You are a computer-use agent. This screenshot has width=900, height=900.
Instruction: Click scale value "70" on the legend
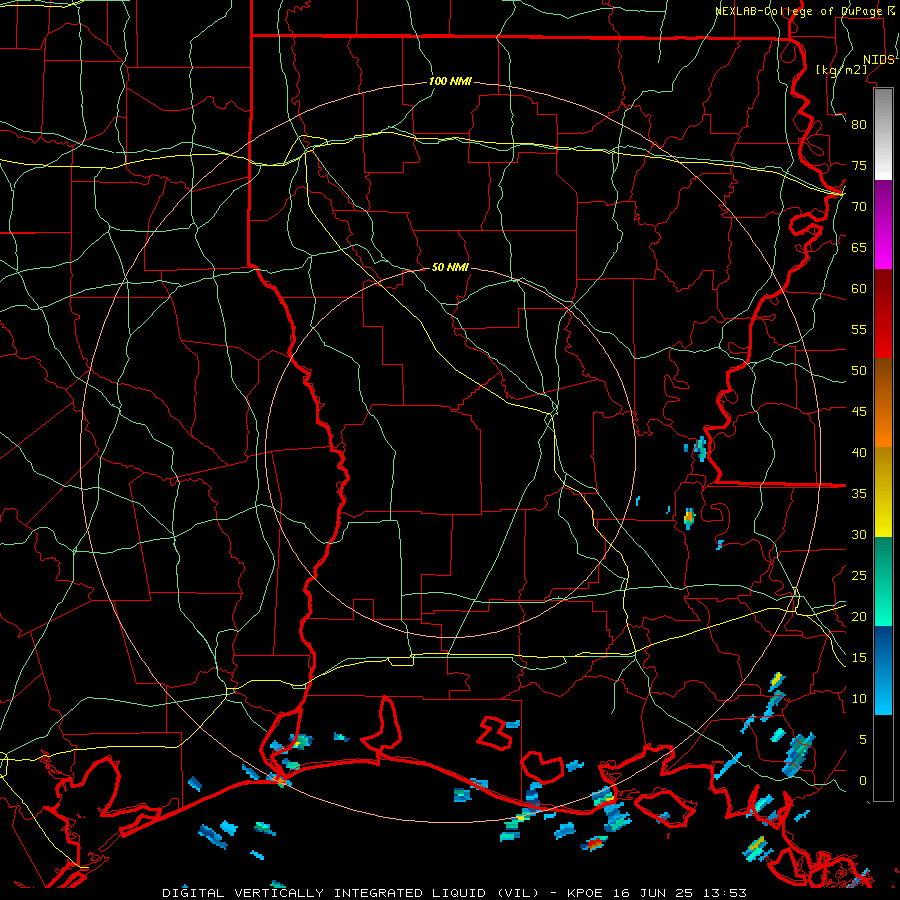pyautogui.click(x=859, y=207)
